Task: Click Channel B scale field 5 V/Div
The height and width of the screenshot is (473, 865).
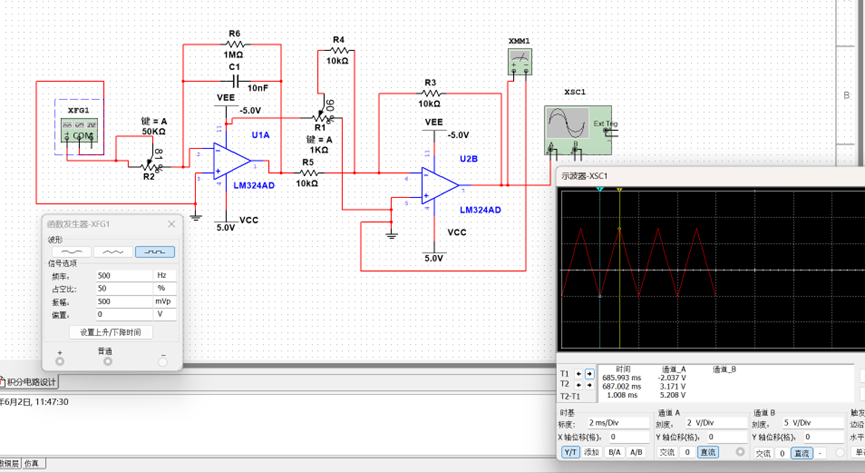Action: 813,423
